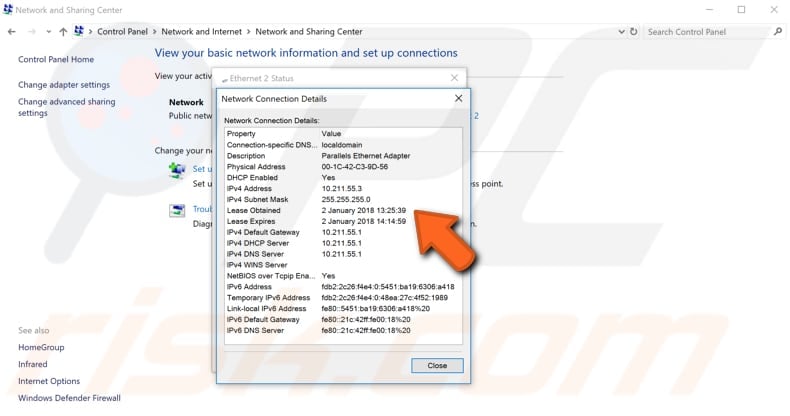Minimize the Network and Sharing Center window
Screen dimensions: 790x416
tap(709, 10)
